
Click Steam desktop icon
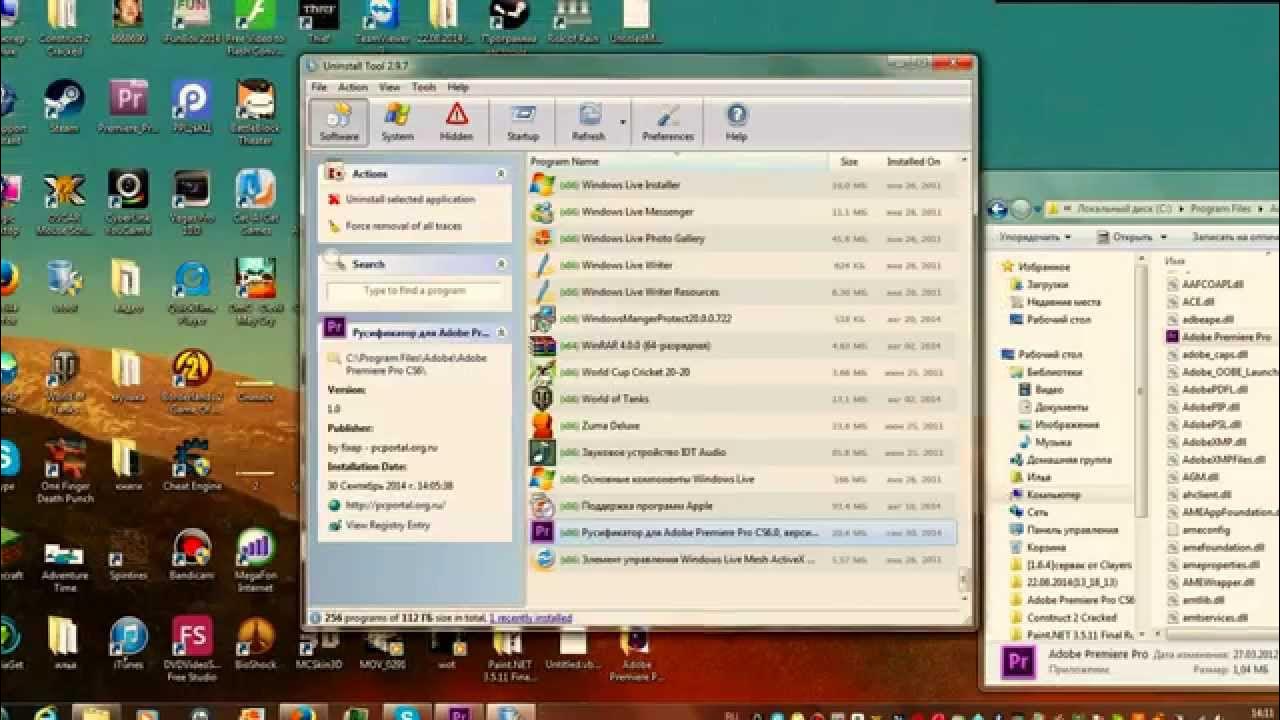[x=65, y=107]
